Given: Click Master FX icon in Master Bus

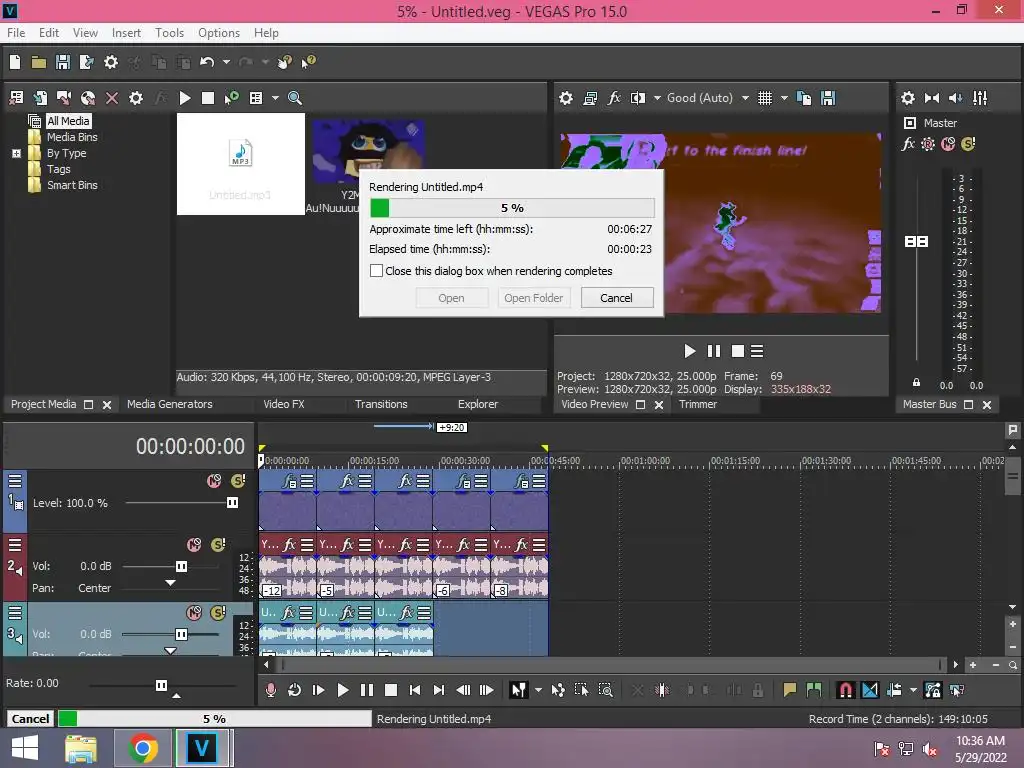Looking at the screenshot, I should [908, 144].
